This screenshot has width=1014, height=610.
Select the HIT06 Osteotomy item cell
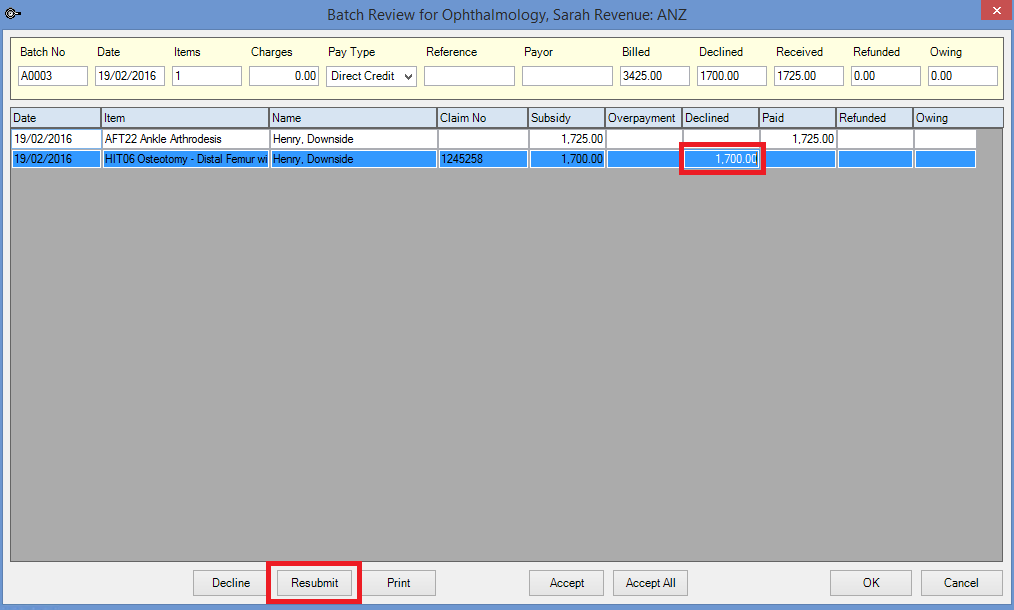[186, 159]
